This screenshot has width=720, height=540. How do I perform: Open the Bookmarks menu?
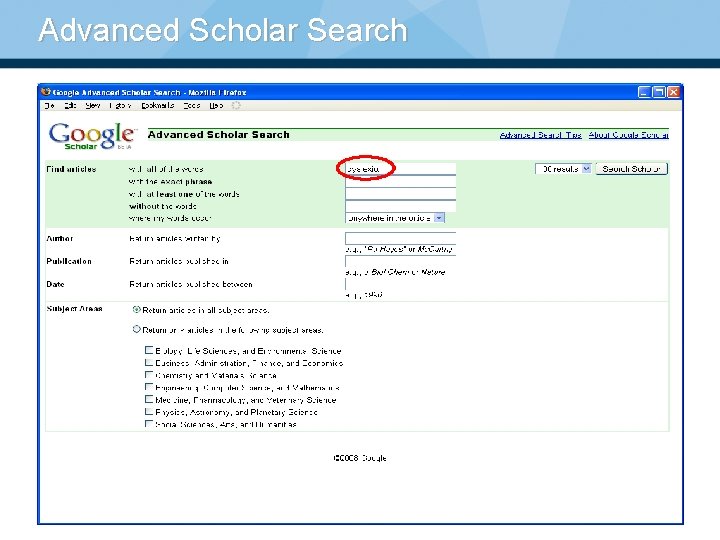pos(158,106)
